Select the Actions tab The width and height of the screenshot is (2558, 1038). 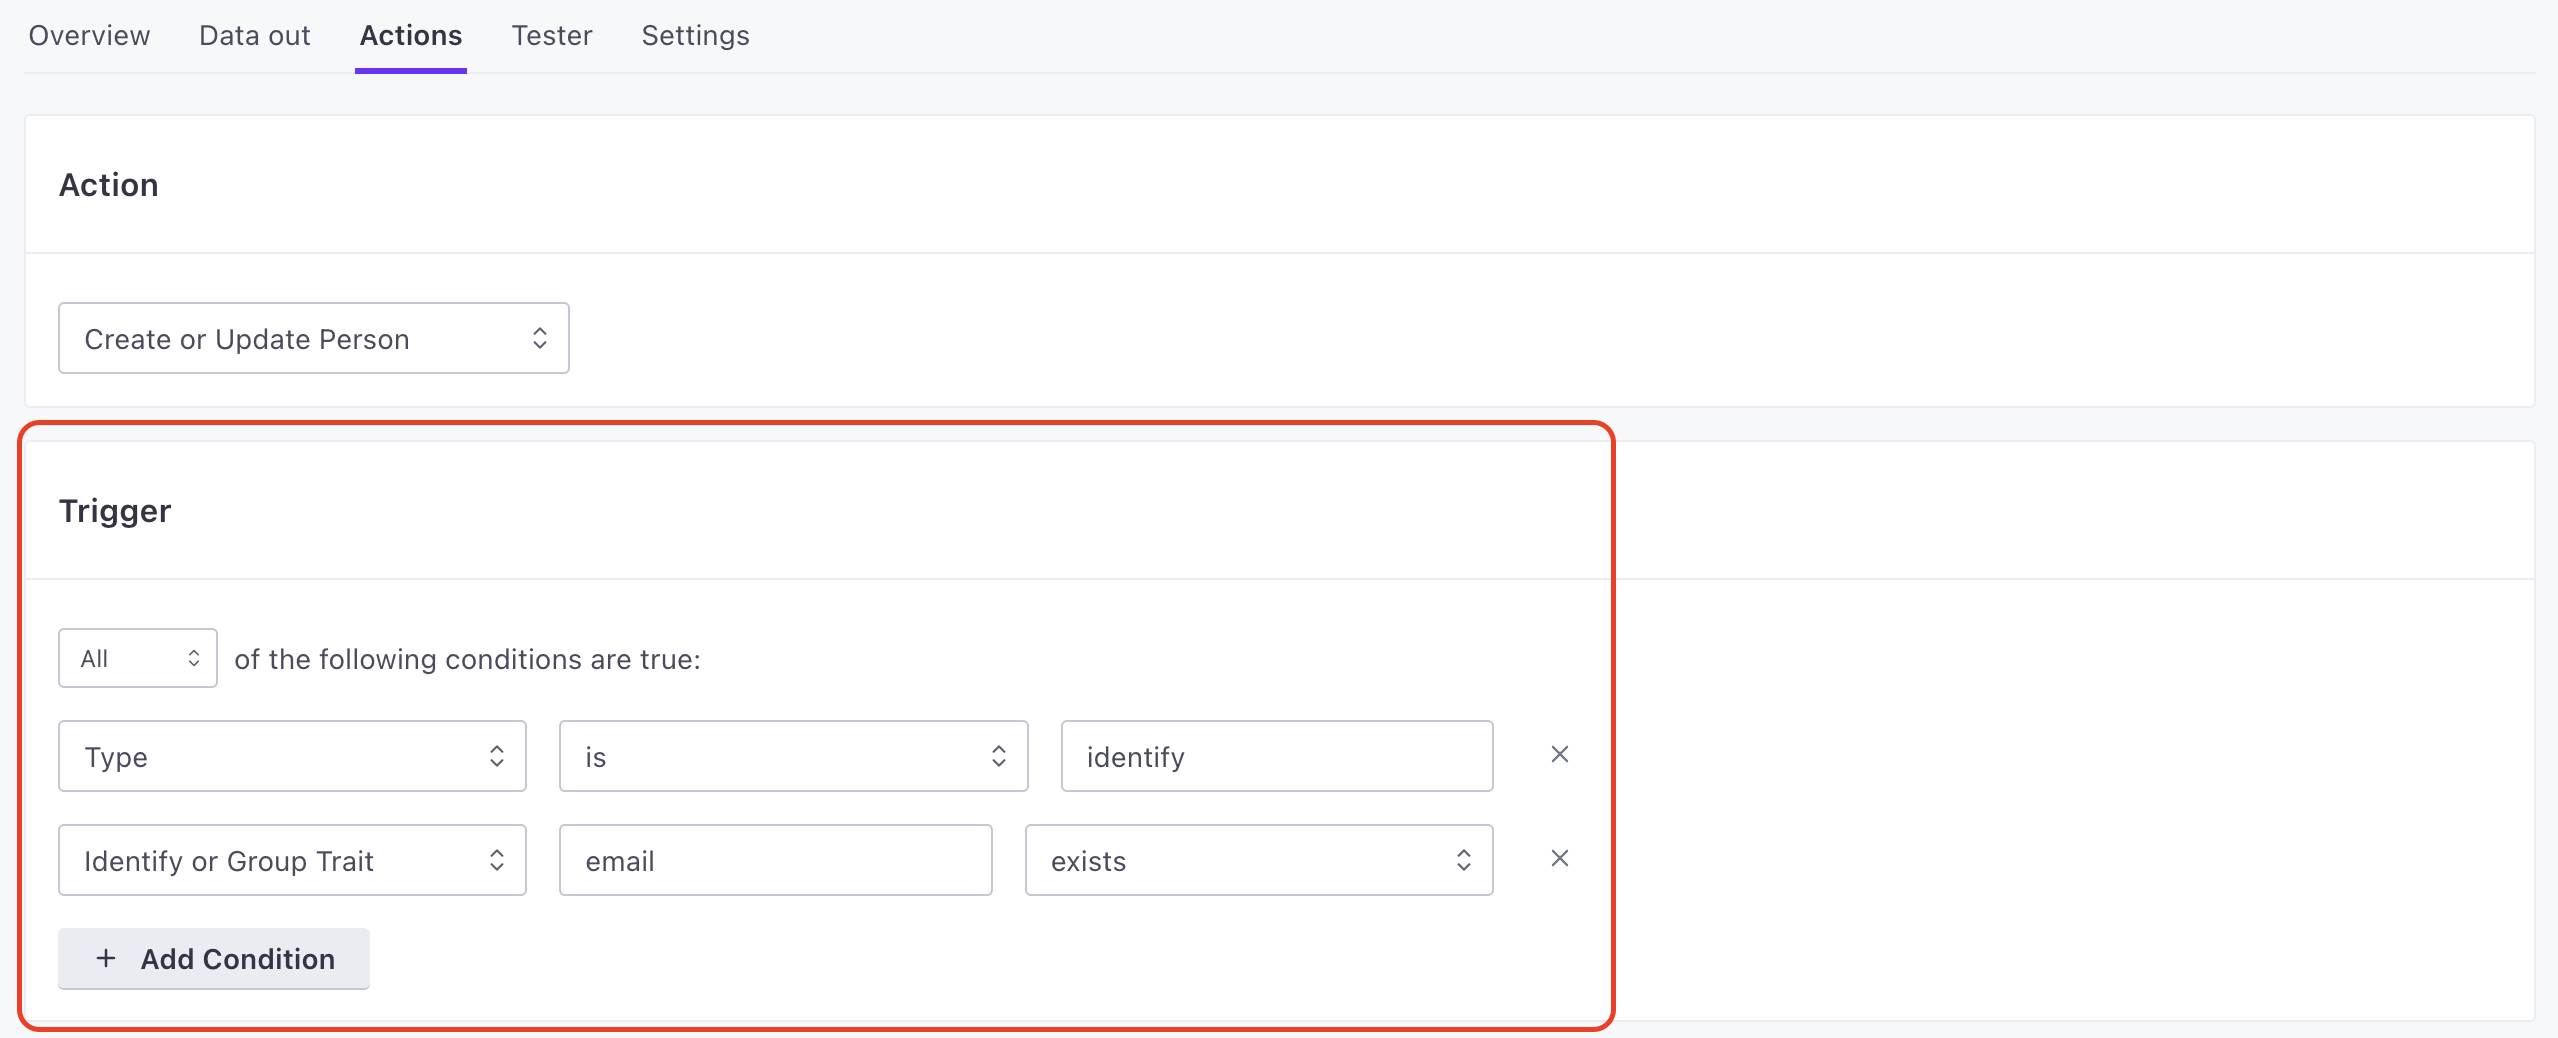(x=411, y=36)
